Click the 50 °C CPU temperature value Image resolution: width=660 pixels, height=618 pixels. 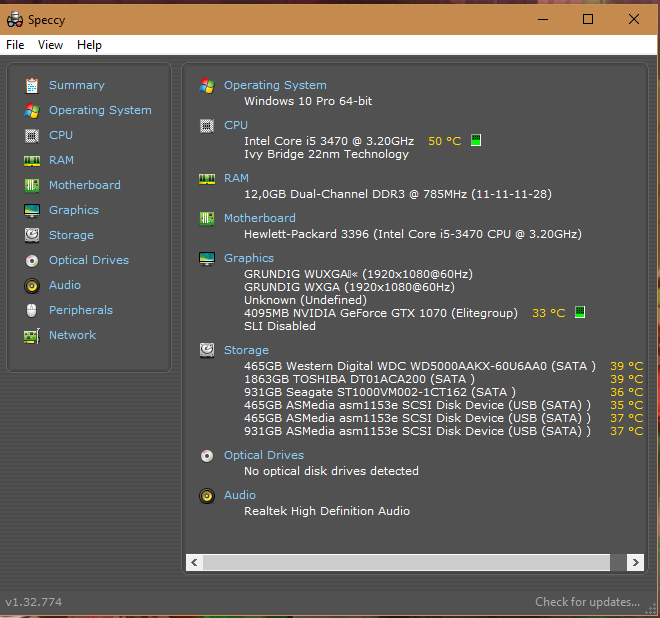(444, 141)
